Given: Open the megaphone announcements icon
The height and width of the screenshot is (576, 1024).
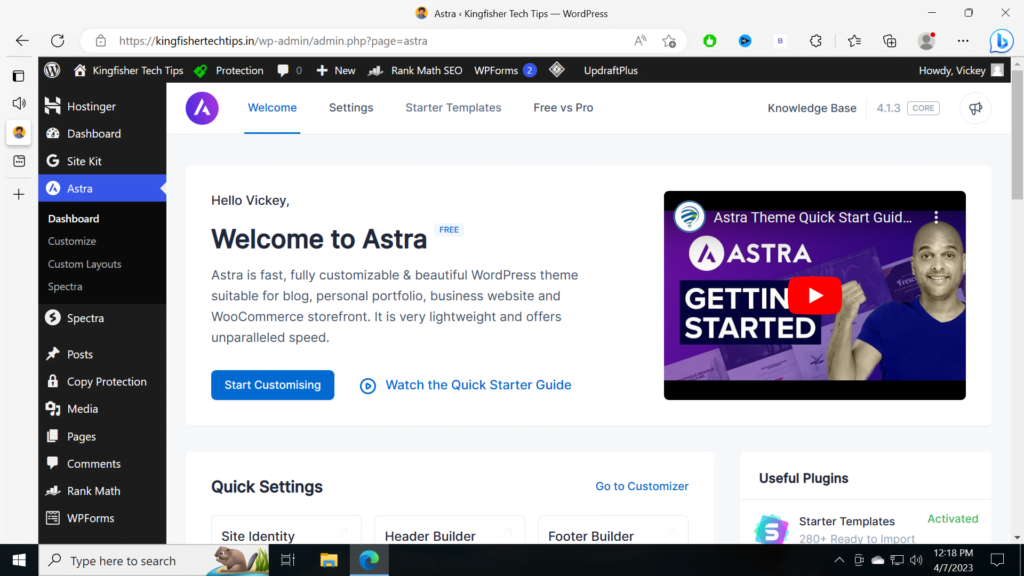Looking at the screenshot, I should tap(975, 108).
